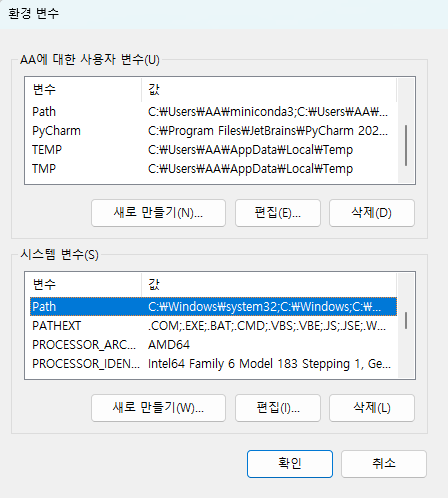
Task: Select the PyCharm user variable
Action: 213,131
